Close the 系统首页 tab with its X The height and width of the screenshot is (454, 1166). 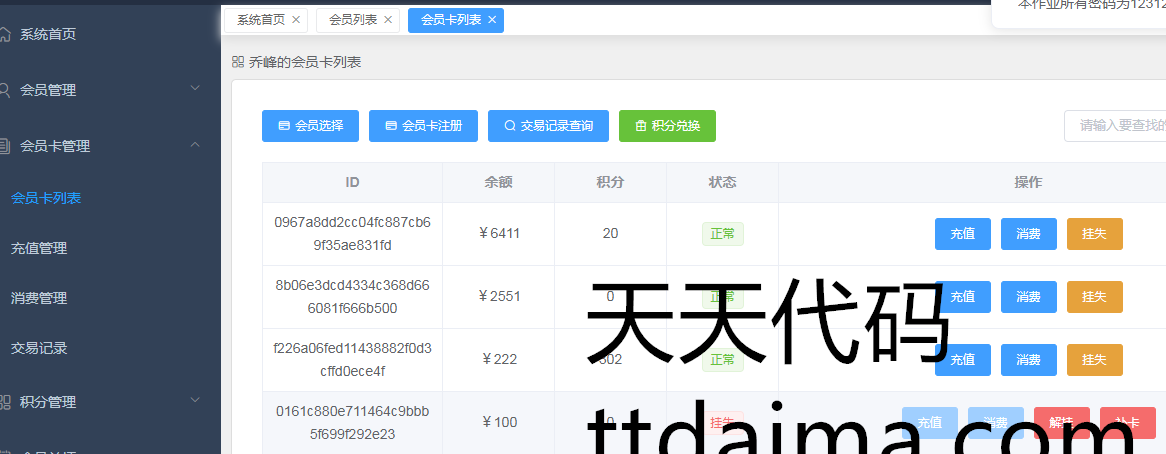296,20
